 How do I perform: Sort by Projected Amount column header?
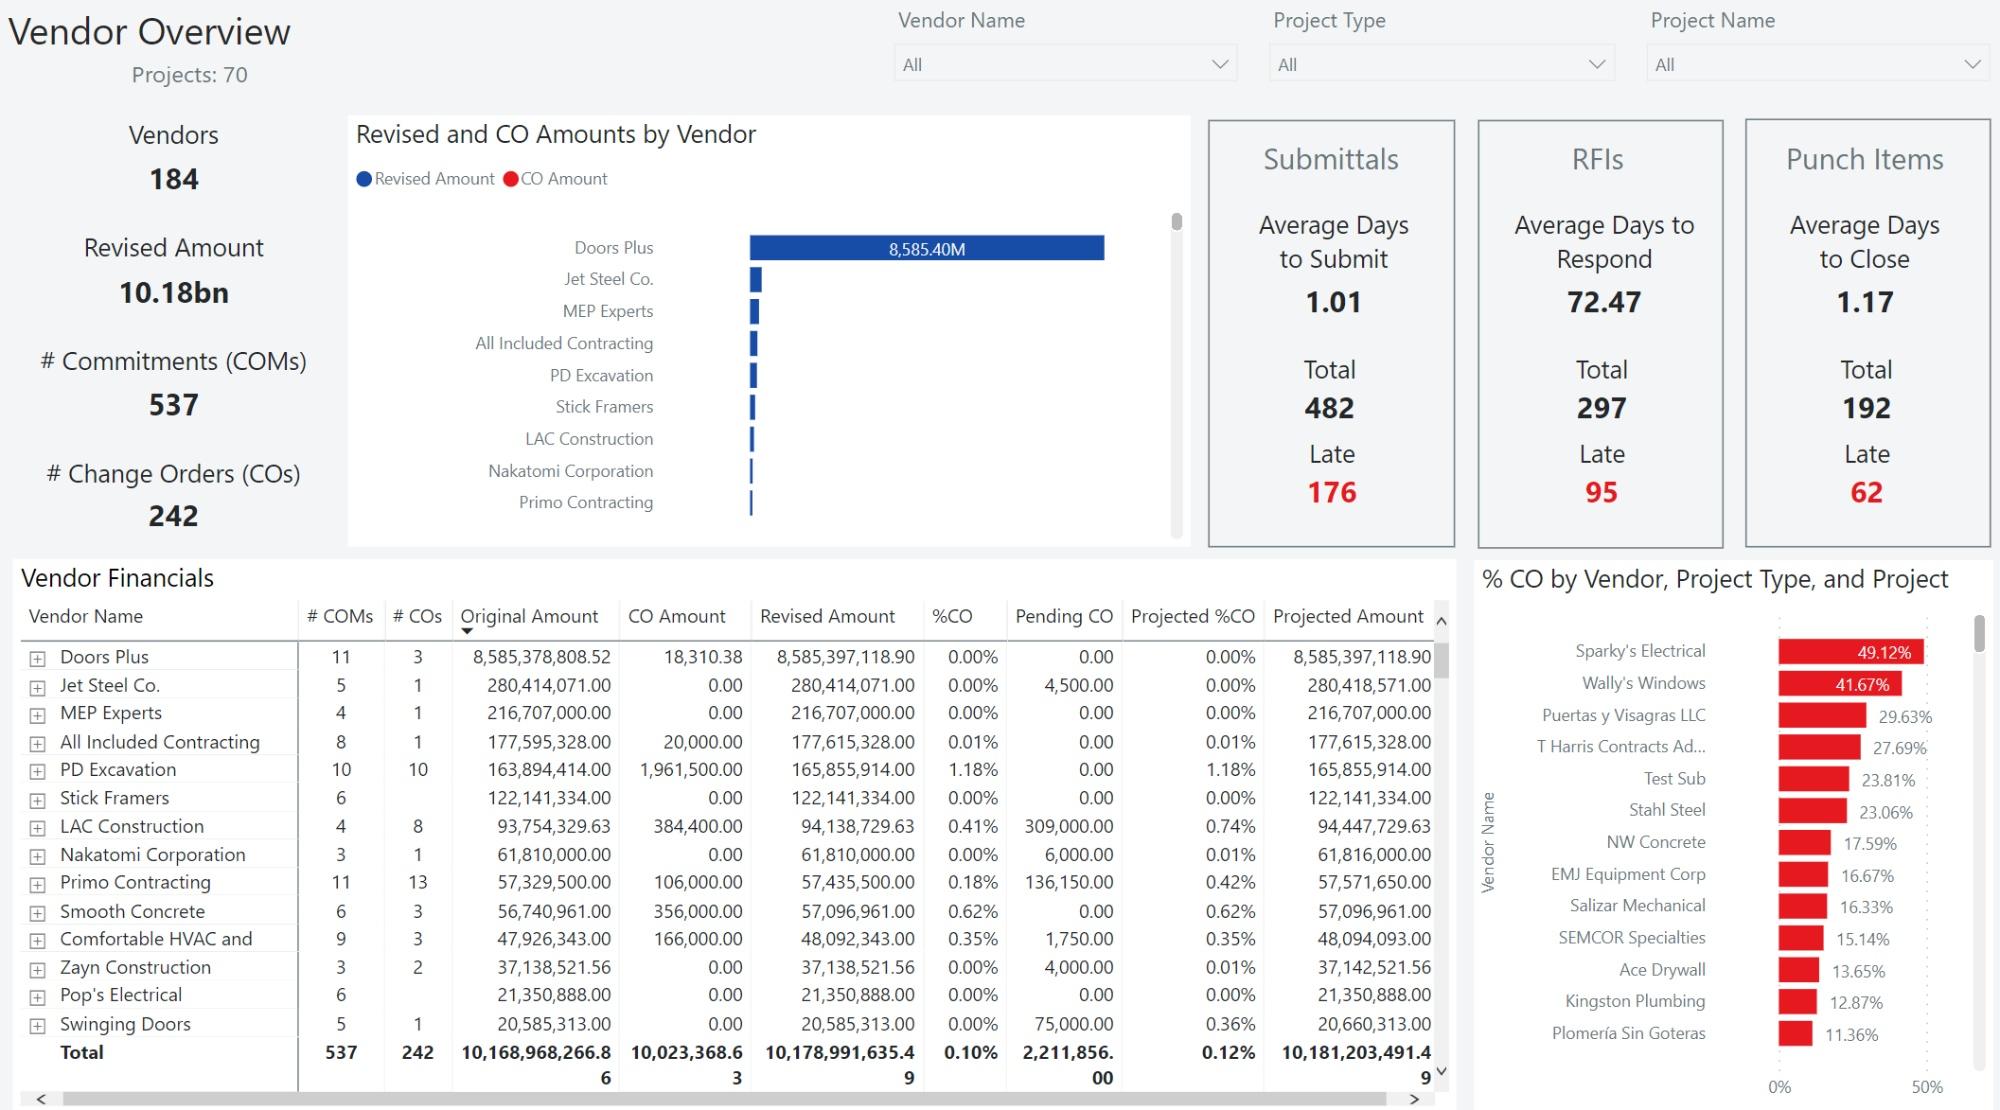1347,617
